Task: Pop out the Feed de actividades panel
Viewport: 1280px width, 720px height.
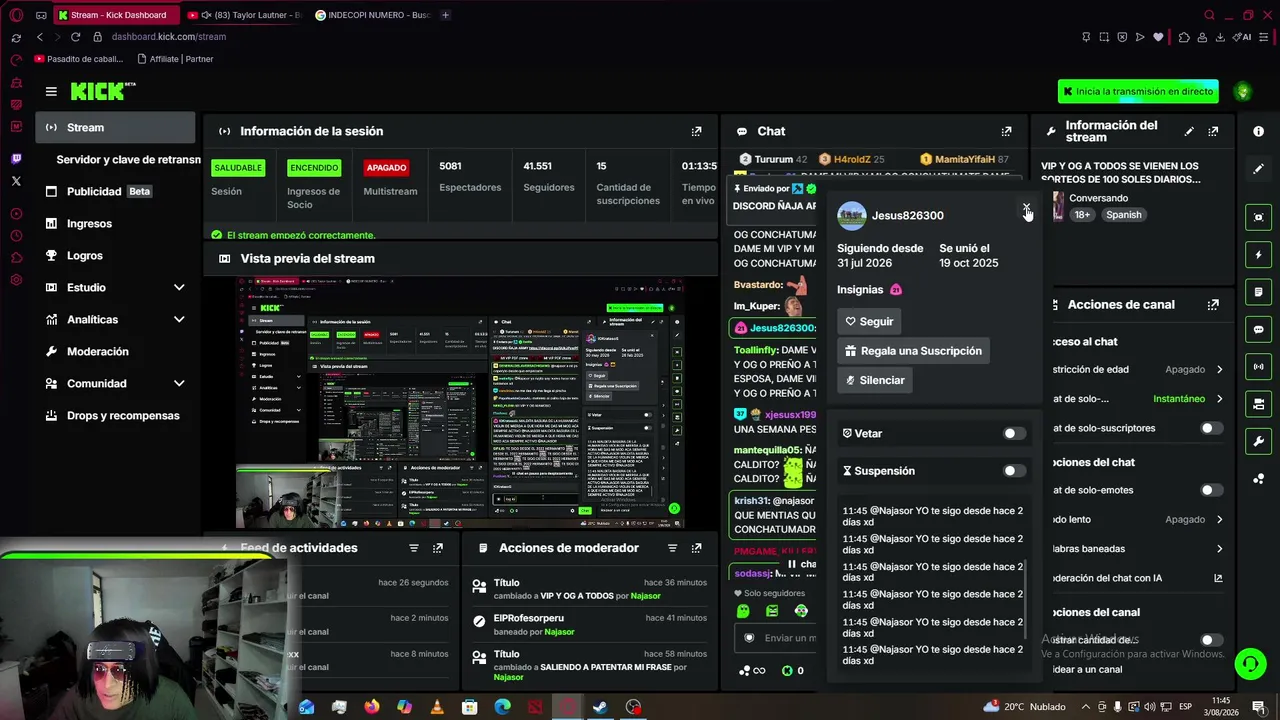Action: [x=438, y=548]
